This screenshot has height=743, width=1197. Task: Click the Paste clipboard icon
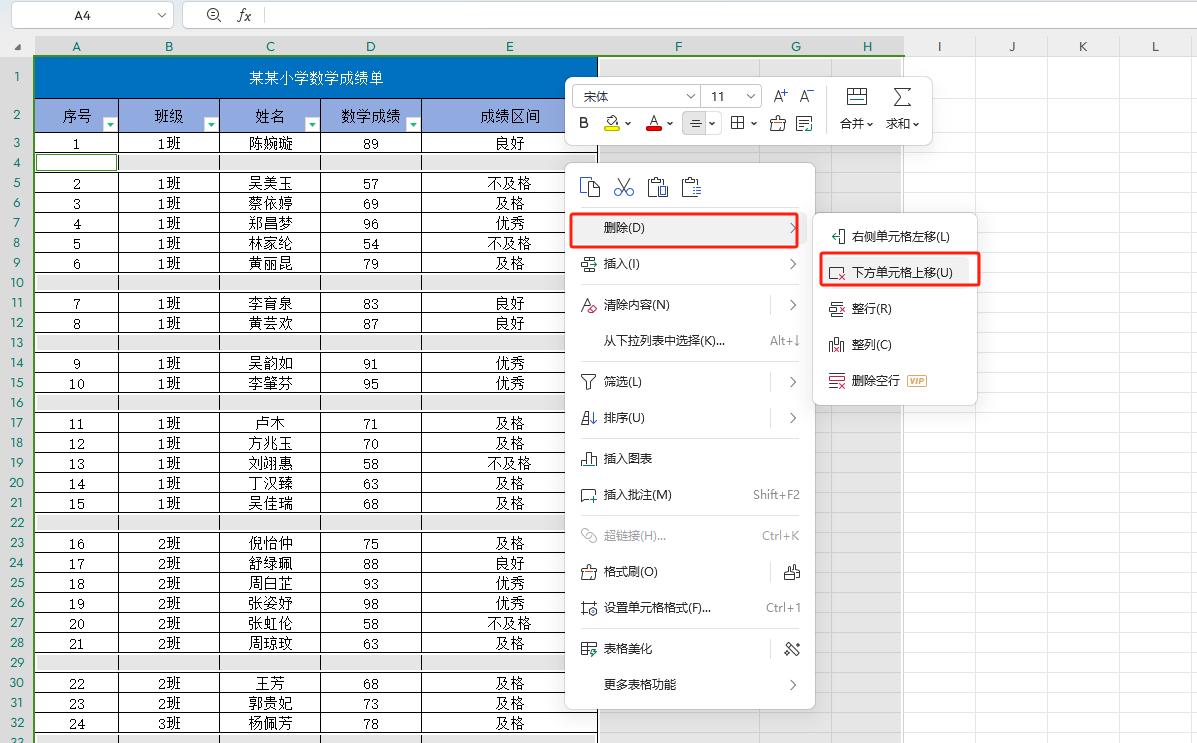pyautogui.click(x=657, y=187)
